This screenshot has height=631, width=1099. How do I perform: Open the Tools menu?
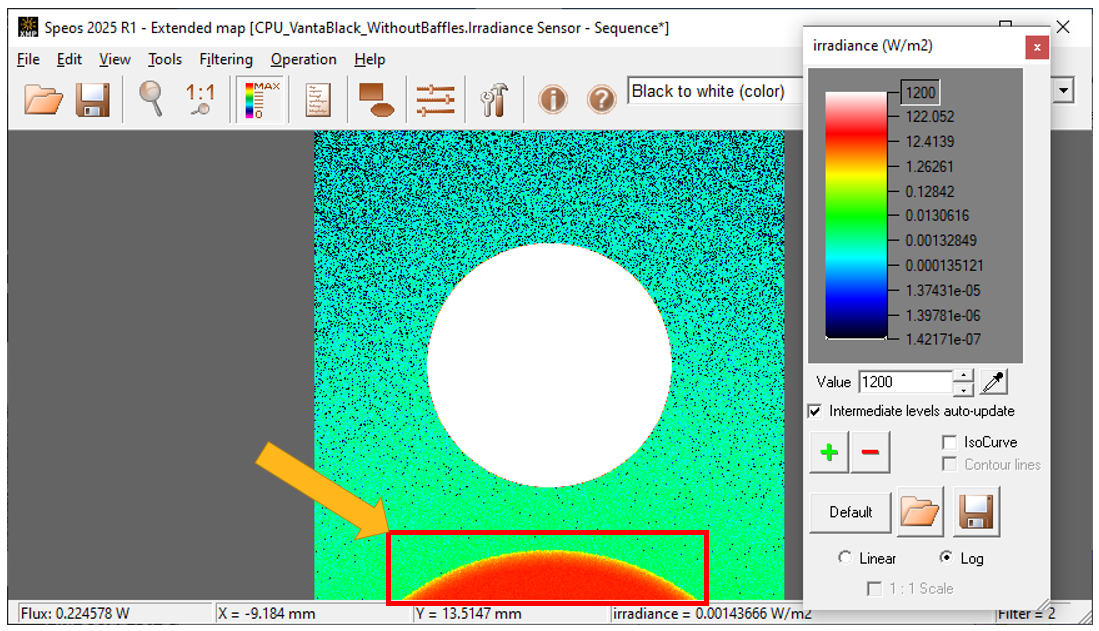165,60
